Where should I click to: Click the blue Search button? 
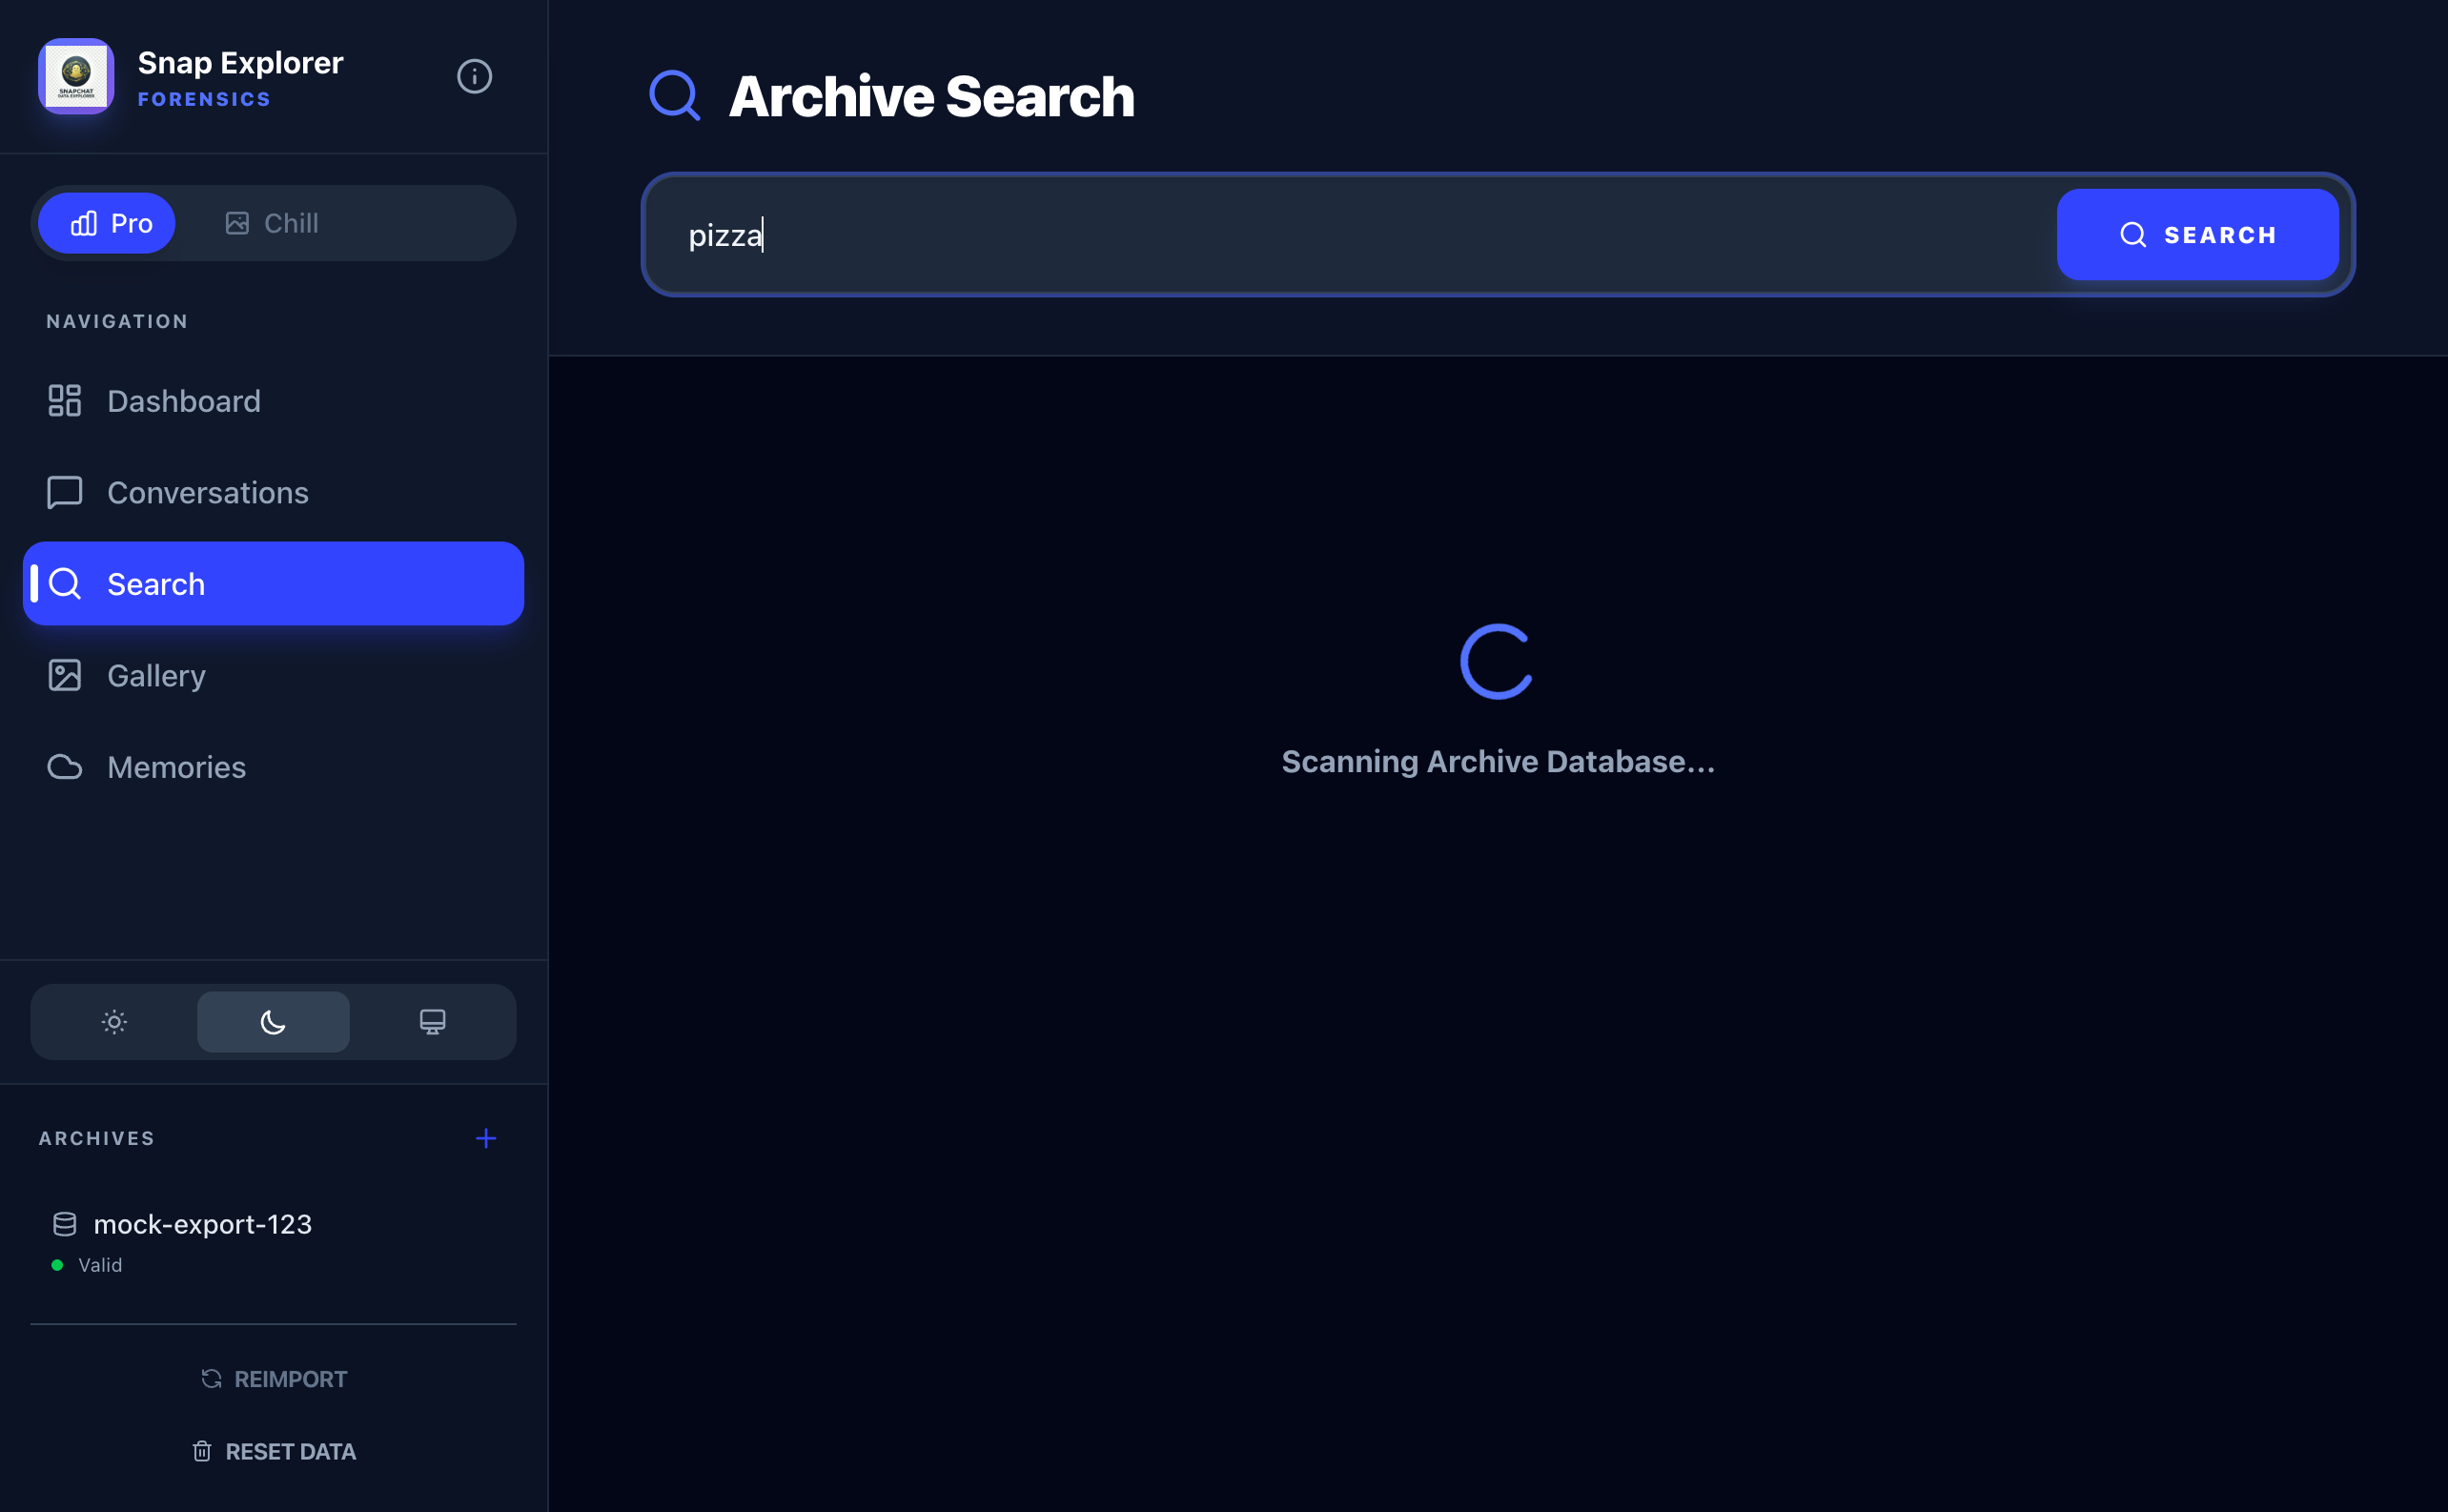coord(2196,234)
